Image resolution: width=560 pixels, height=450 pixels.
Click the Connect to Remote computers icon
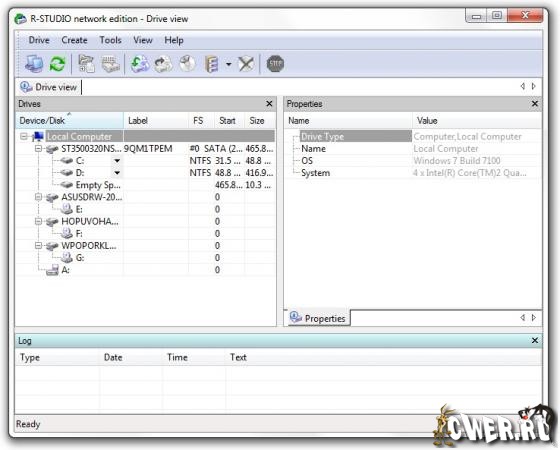(34, 64)
